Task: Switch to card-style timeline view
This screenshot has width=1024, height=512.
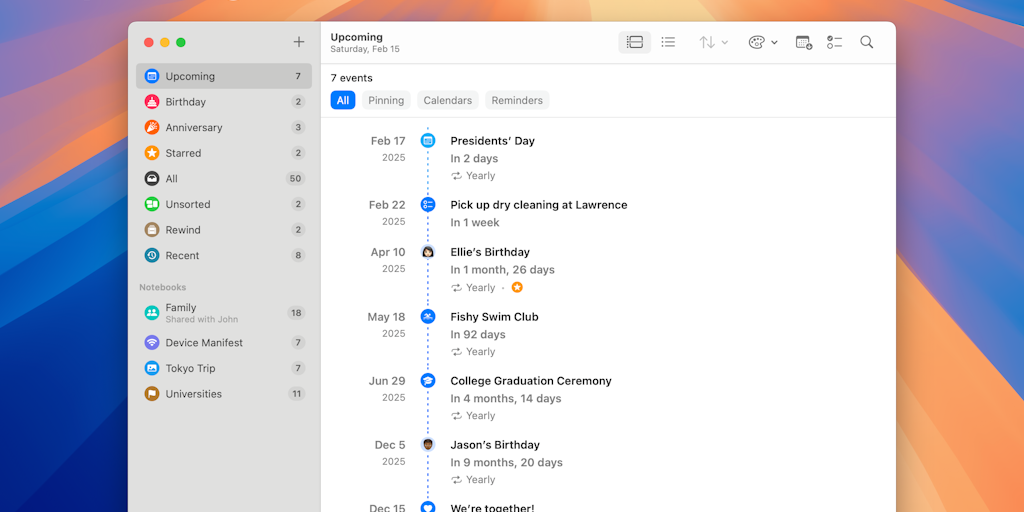Action: point(635,42)
